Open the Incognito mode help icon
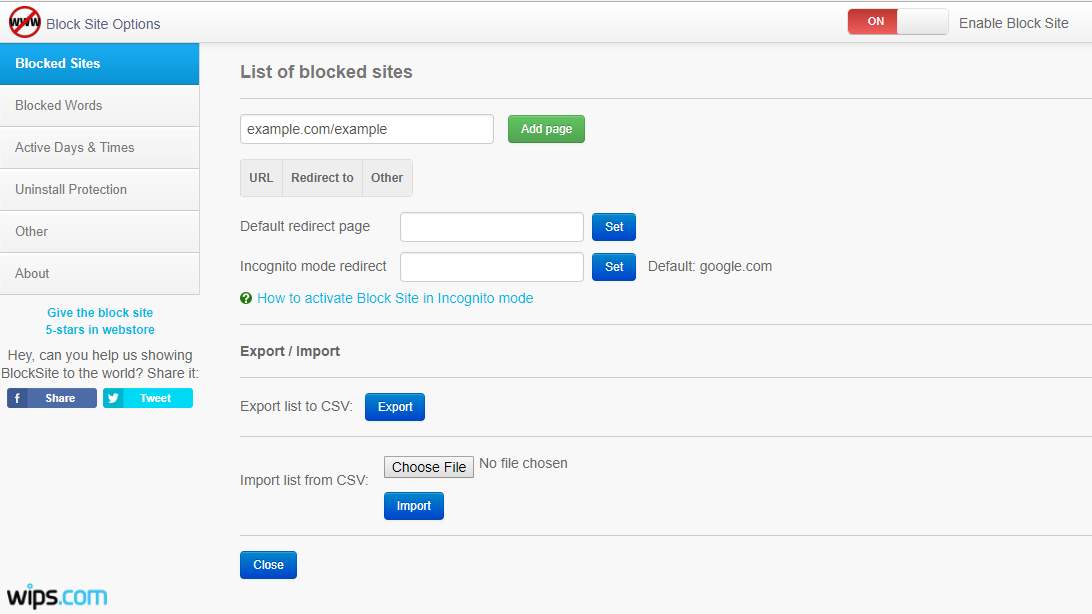The width and height of the screenshot is (1092, 614). (246, 298)
